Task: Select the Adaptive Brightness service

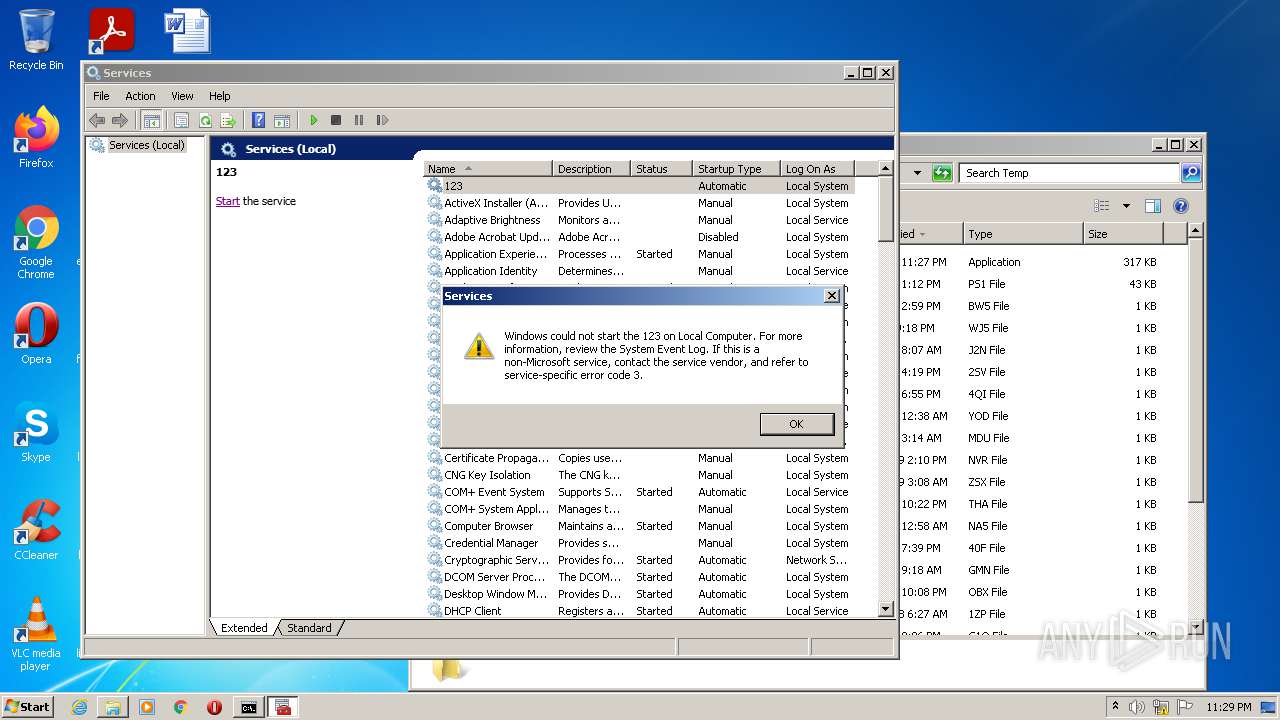Action: 640,220
